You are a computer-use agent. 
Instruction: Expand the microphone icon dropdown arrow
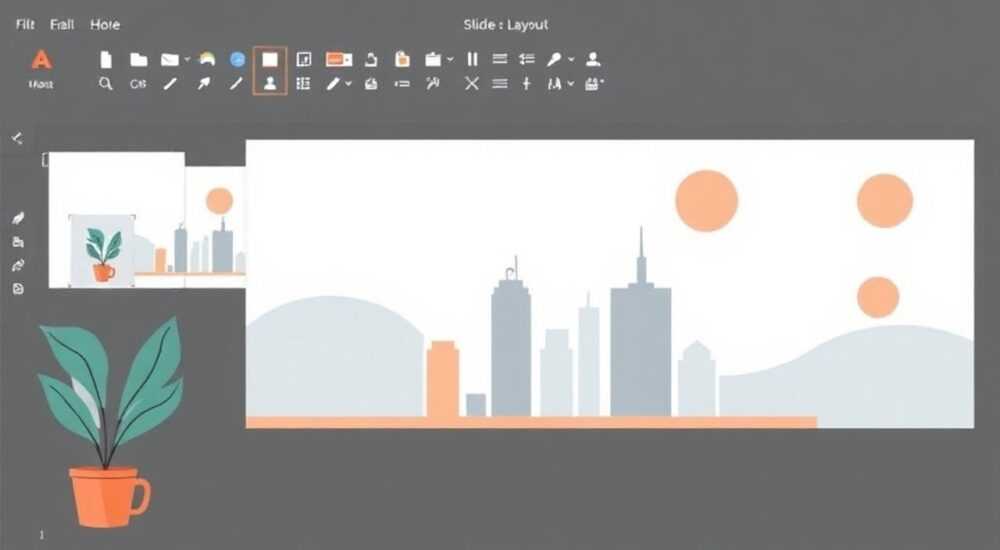coord(571,59)
